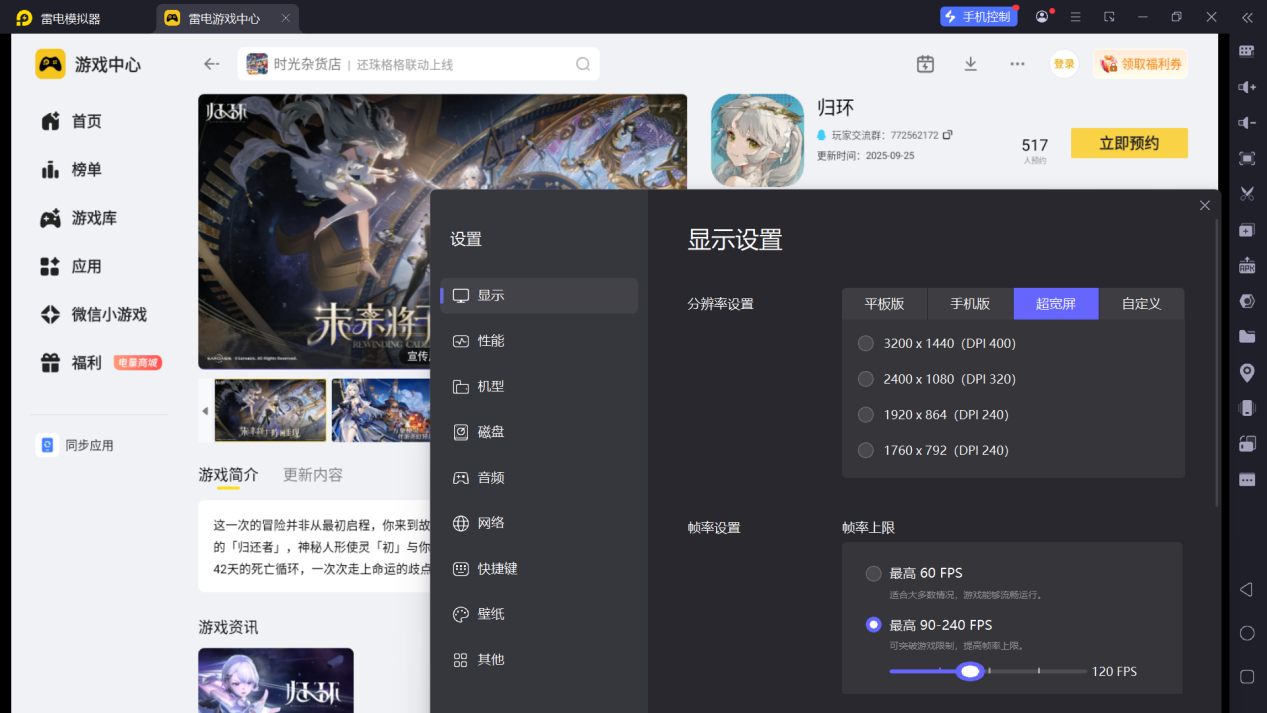Switch to the 自定义 resolution tab
1267x713 pixels.
1141,303
